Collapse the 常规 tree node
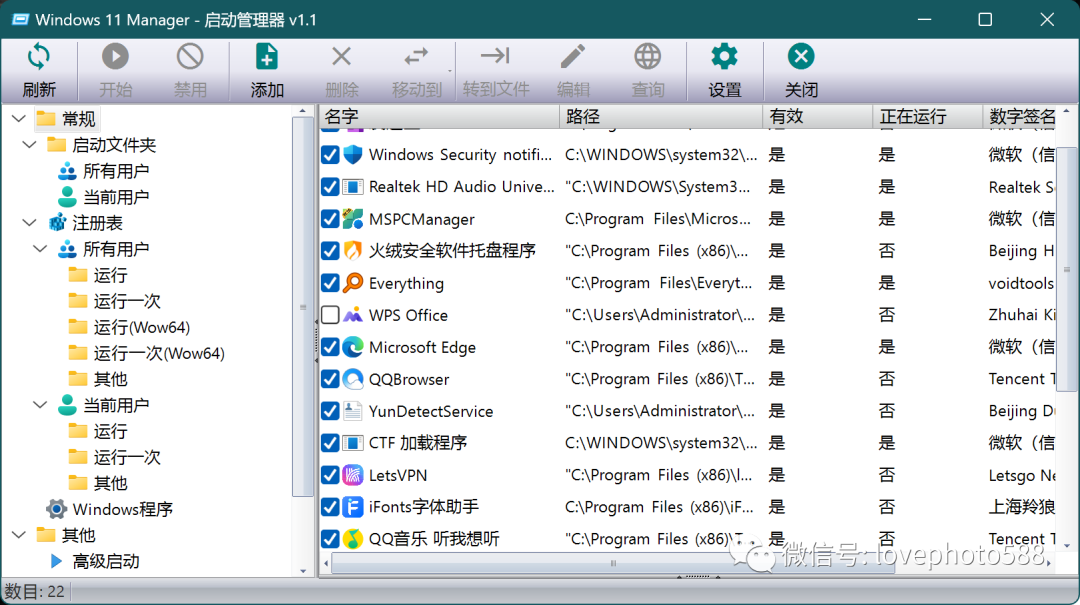This screenshot has height=605, width=1080. [19, 119]
